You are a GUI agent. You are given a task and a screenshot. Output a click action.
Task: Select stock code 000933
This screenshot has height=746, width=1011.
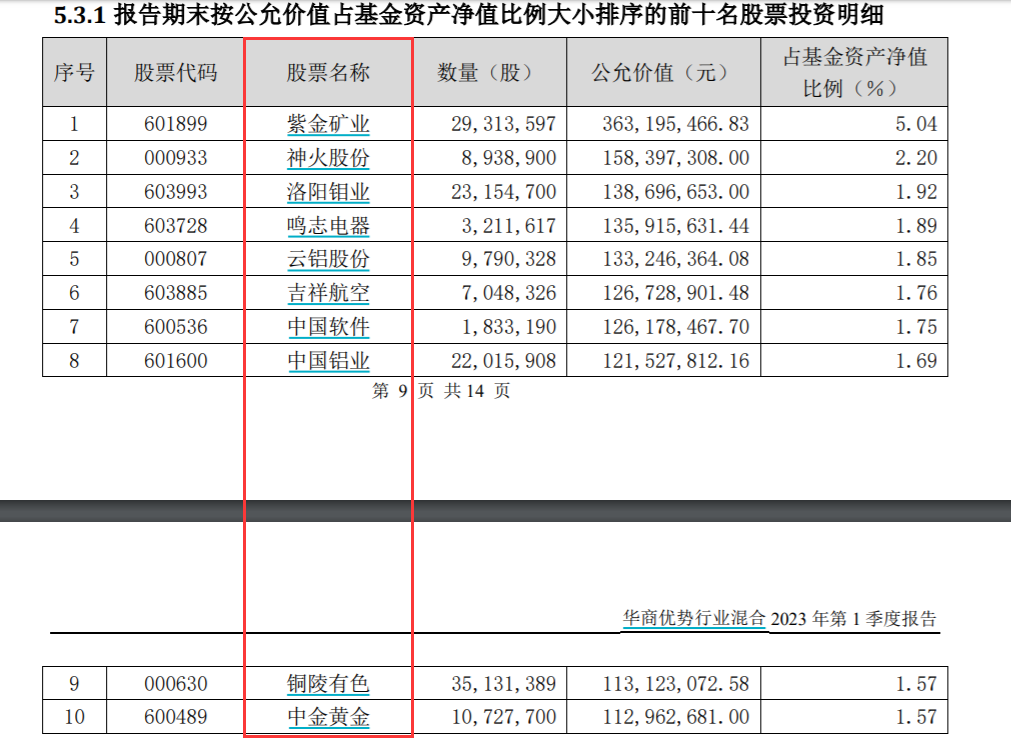[175, 158]
